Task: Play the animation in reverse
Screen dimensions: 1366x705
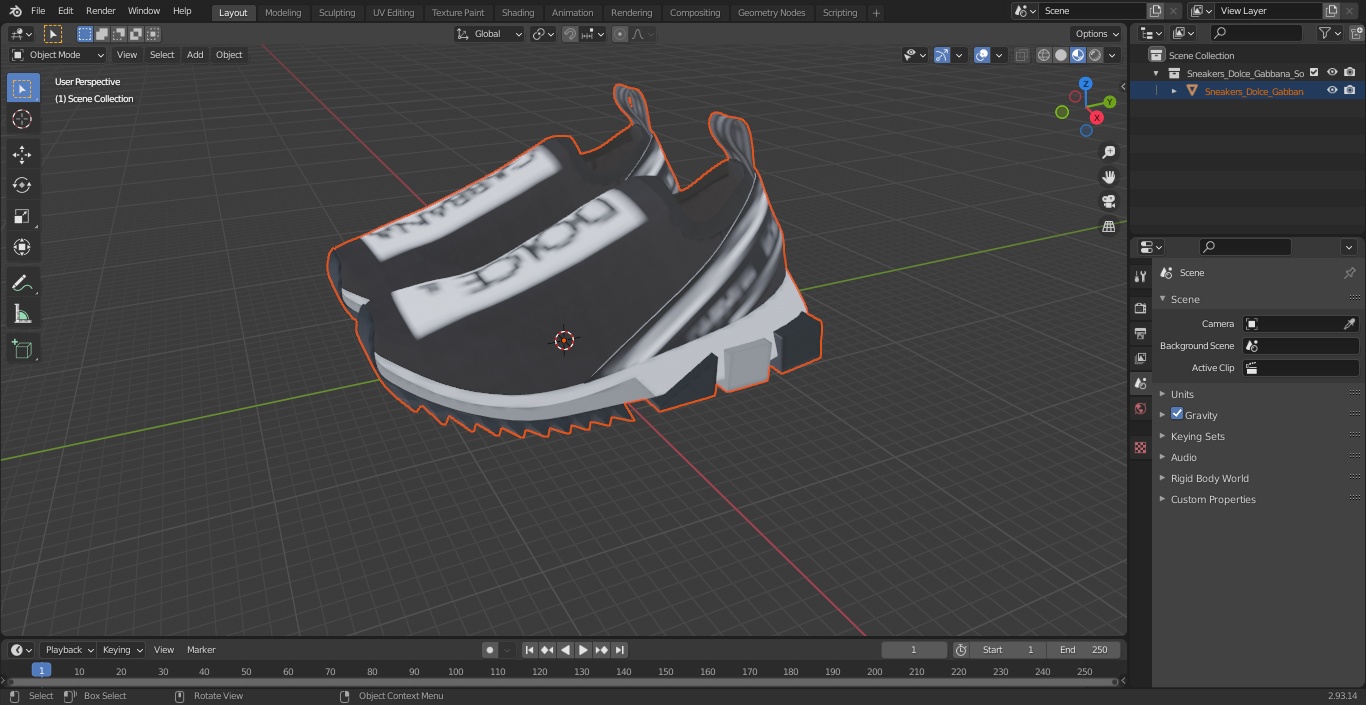Action: tap(565, 650)
